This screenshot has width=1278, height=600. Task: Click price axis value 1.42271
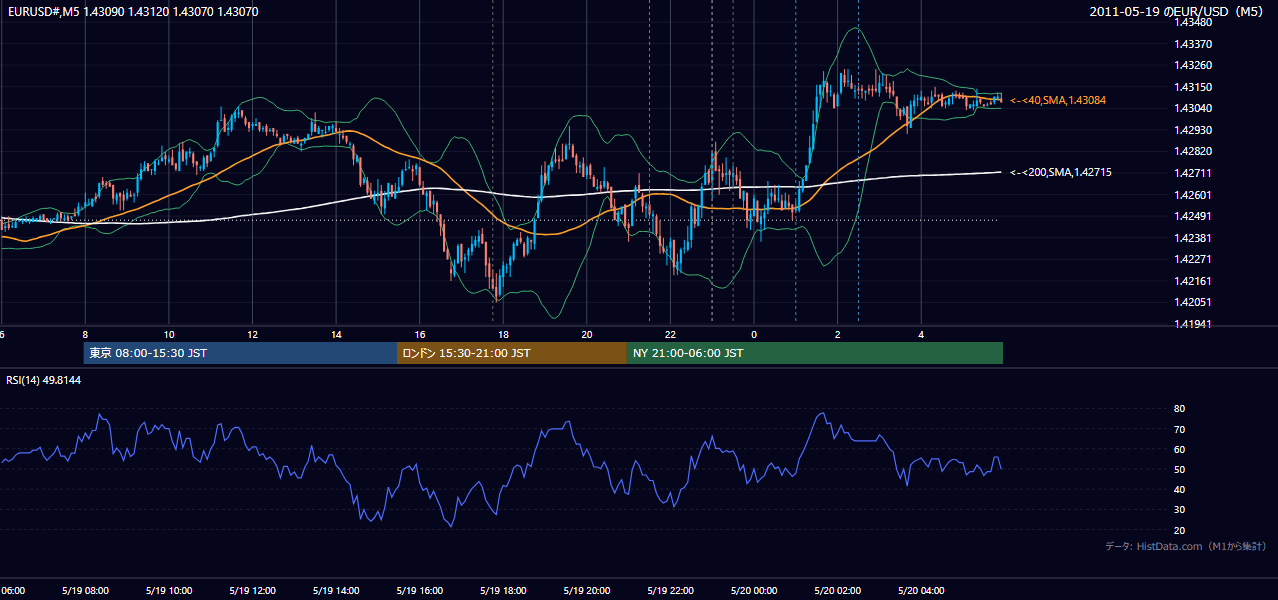point(1192,259)
